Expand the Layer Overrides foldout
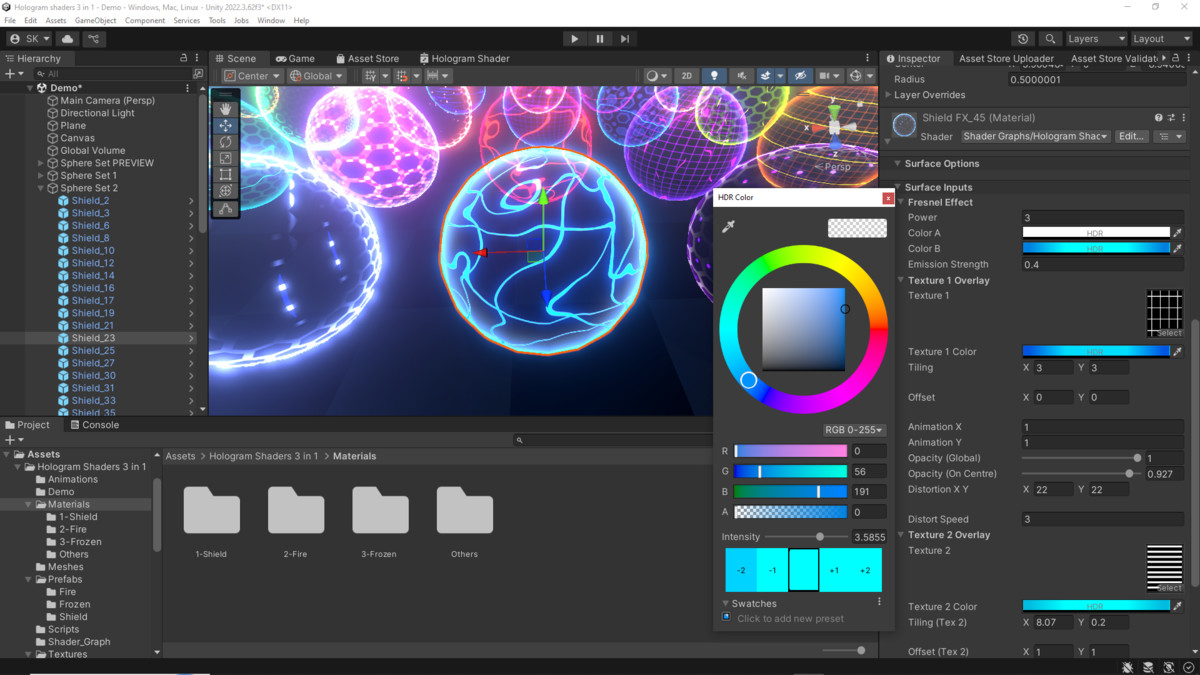Viewport: 1200px width, 675px height. [888, 95]
